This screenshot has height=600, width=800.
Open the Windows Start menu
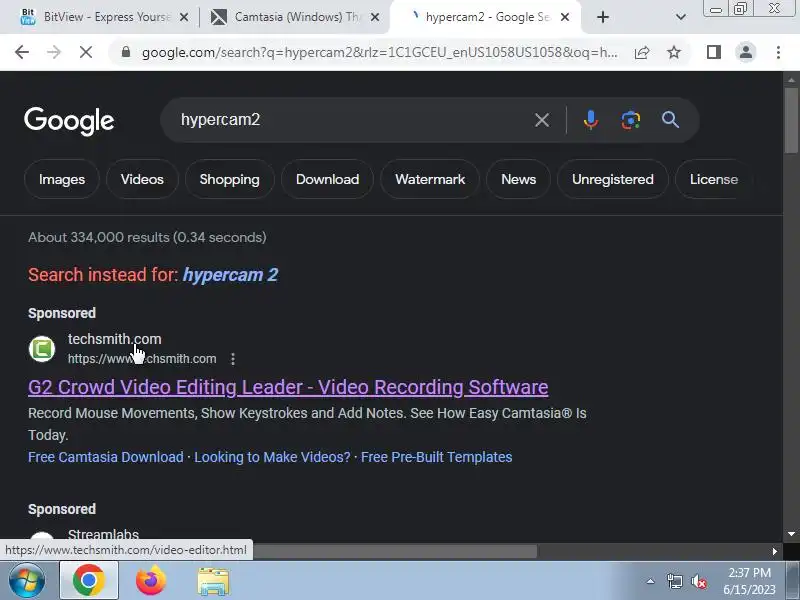27,581
